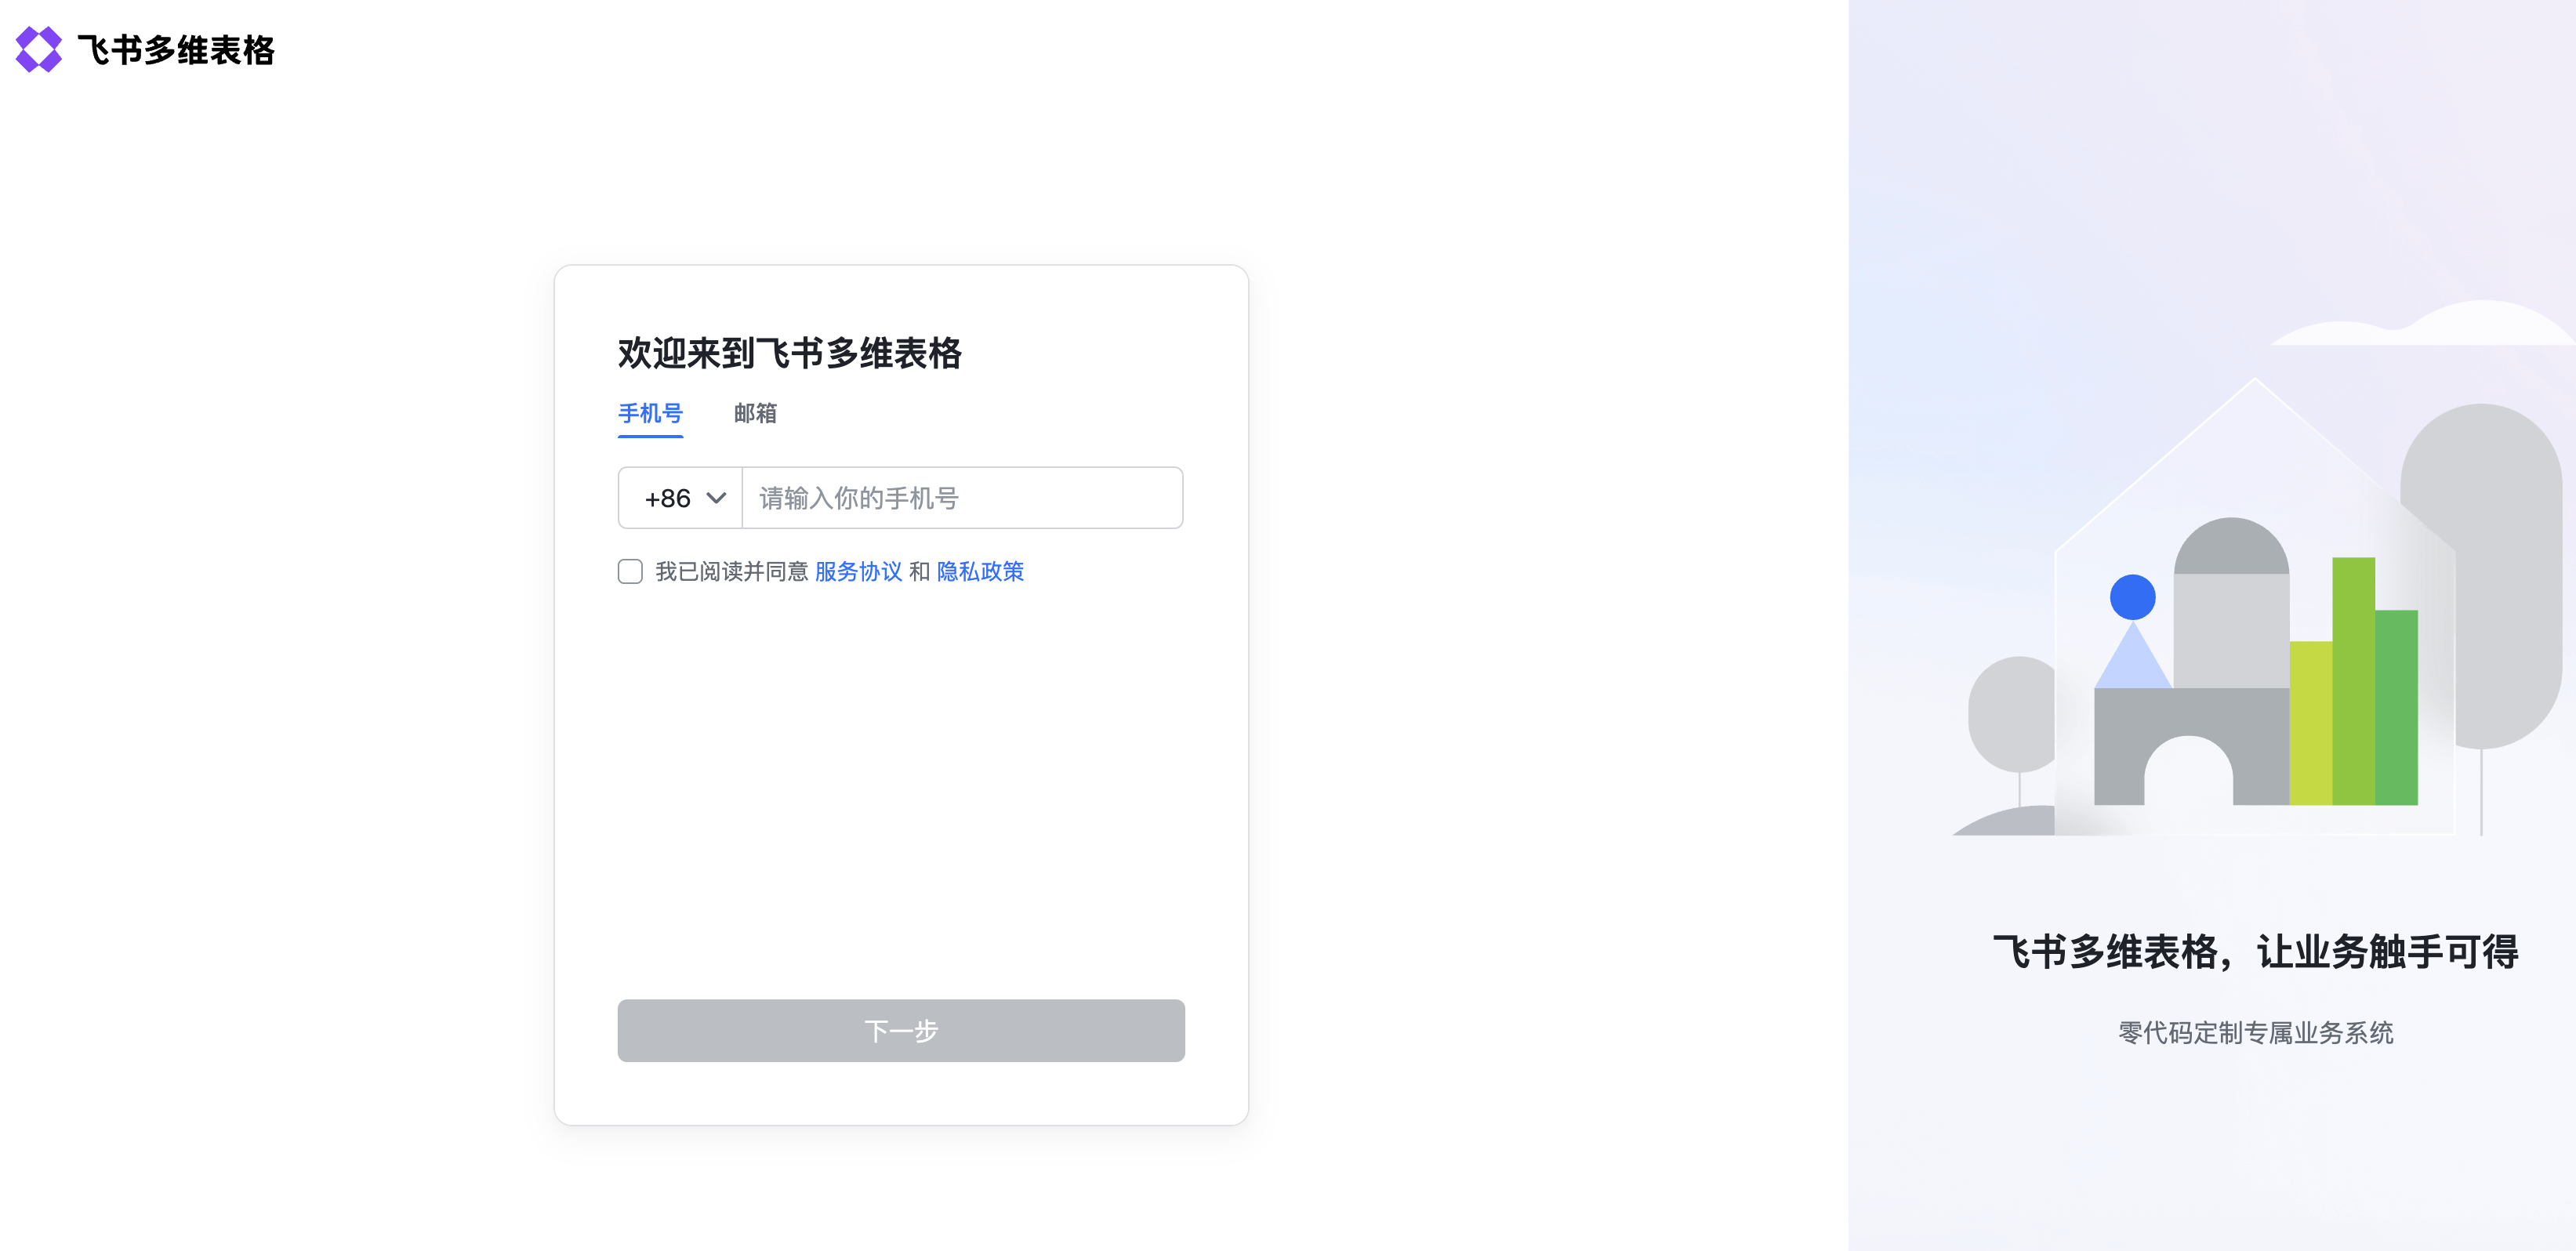This screenshot has width=2576, height=1251.
Task: Open the 隐私政策 link
Action: click(x=980, y=571)
